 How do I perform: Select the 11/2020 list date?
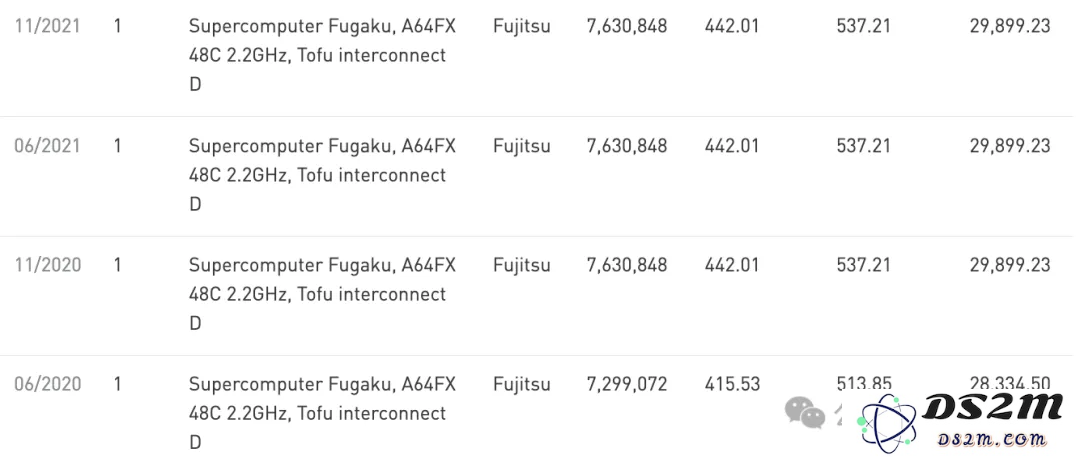tap(48, 265)
